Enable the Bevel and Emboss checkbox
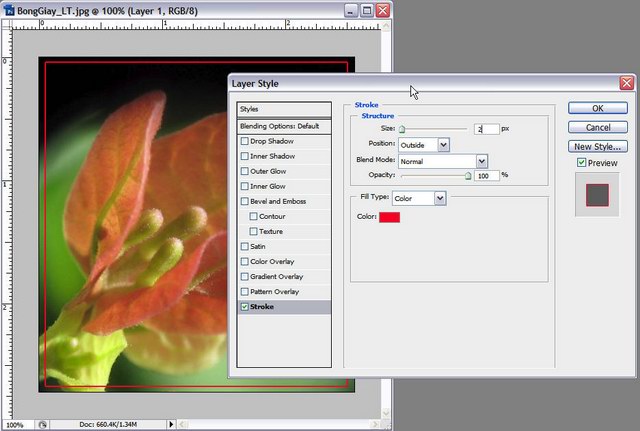Image resolution: width=640 pixels, height=431 pixels. [x=245, y=202]
